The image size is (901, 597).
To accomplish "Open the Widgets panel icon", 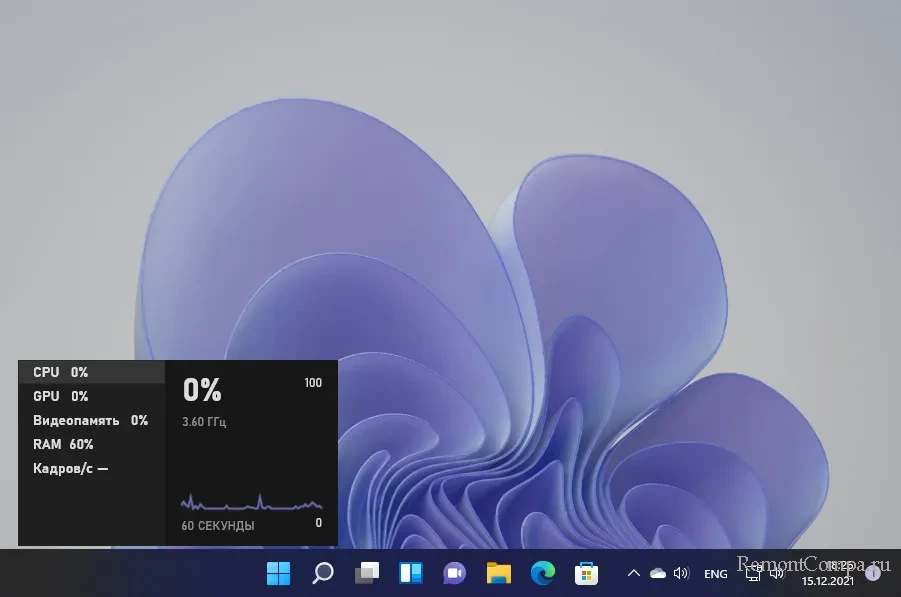I will 411,573.
